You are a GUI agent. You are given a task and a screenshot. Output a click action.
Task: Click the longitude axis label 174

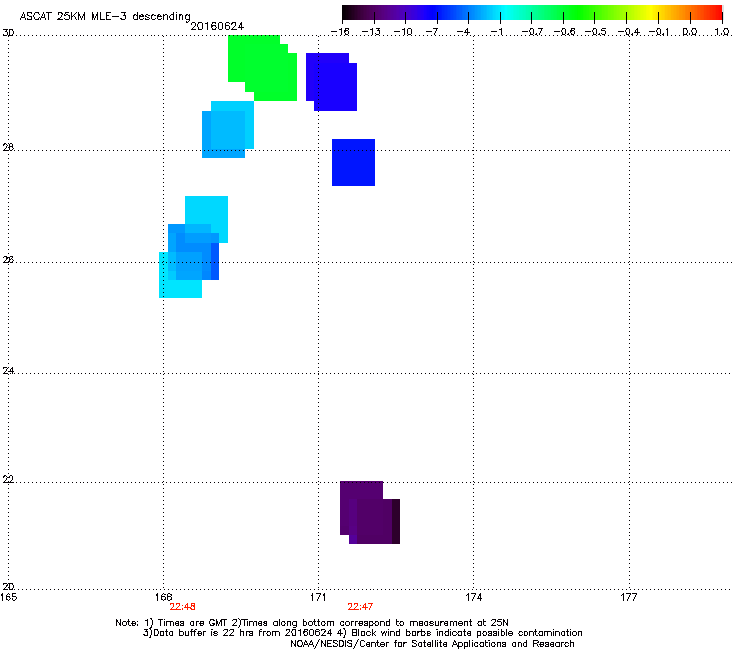coord(473,597)
